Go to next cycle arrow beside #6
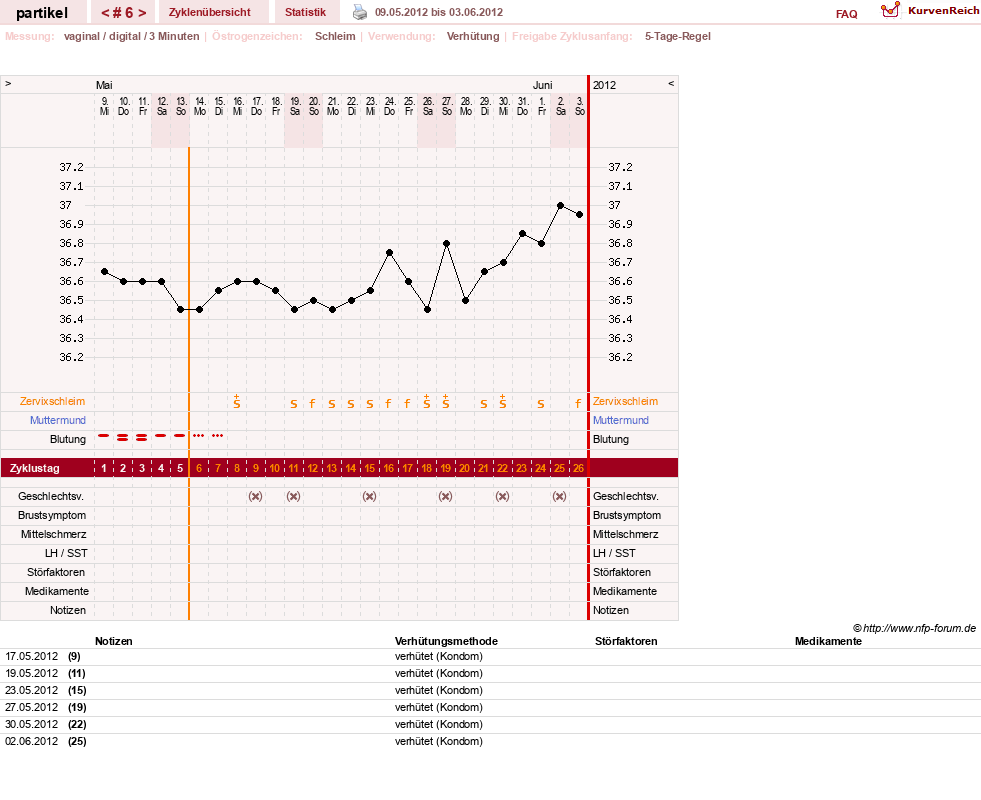981x800 pixels. pos(143,13)
